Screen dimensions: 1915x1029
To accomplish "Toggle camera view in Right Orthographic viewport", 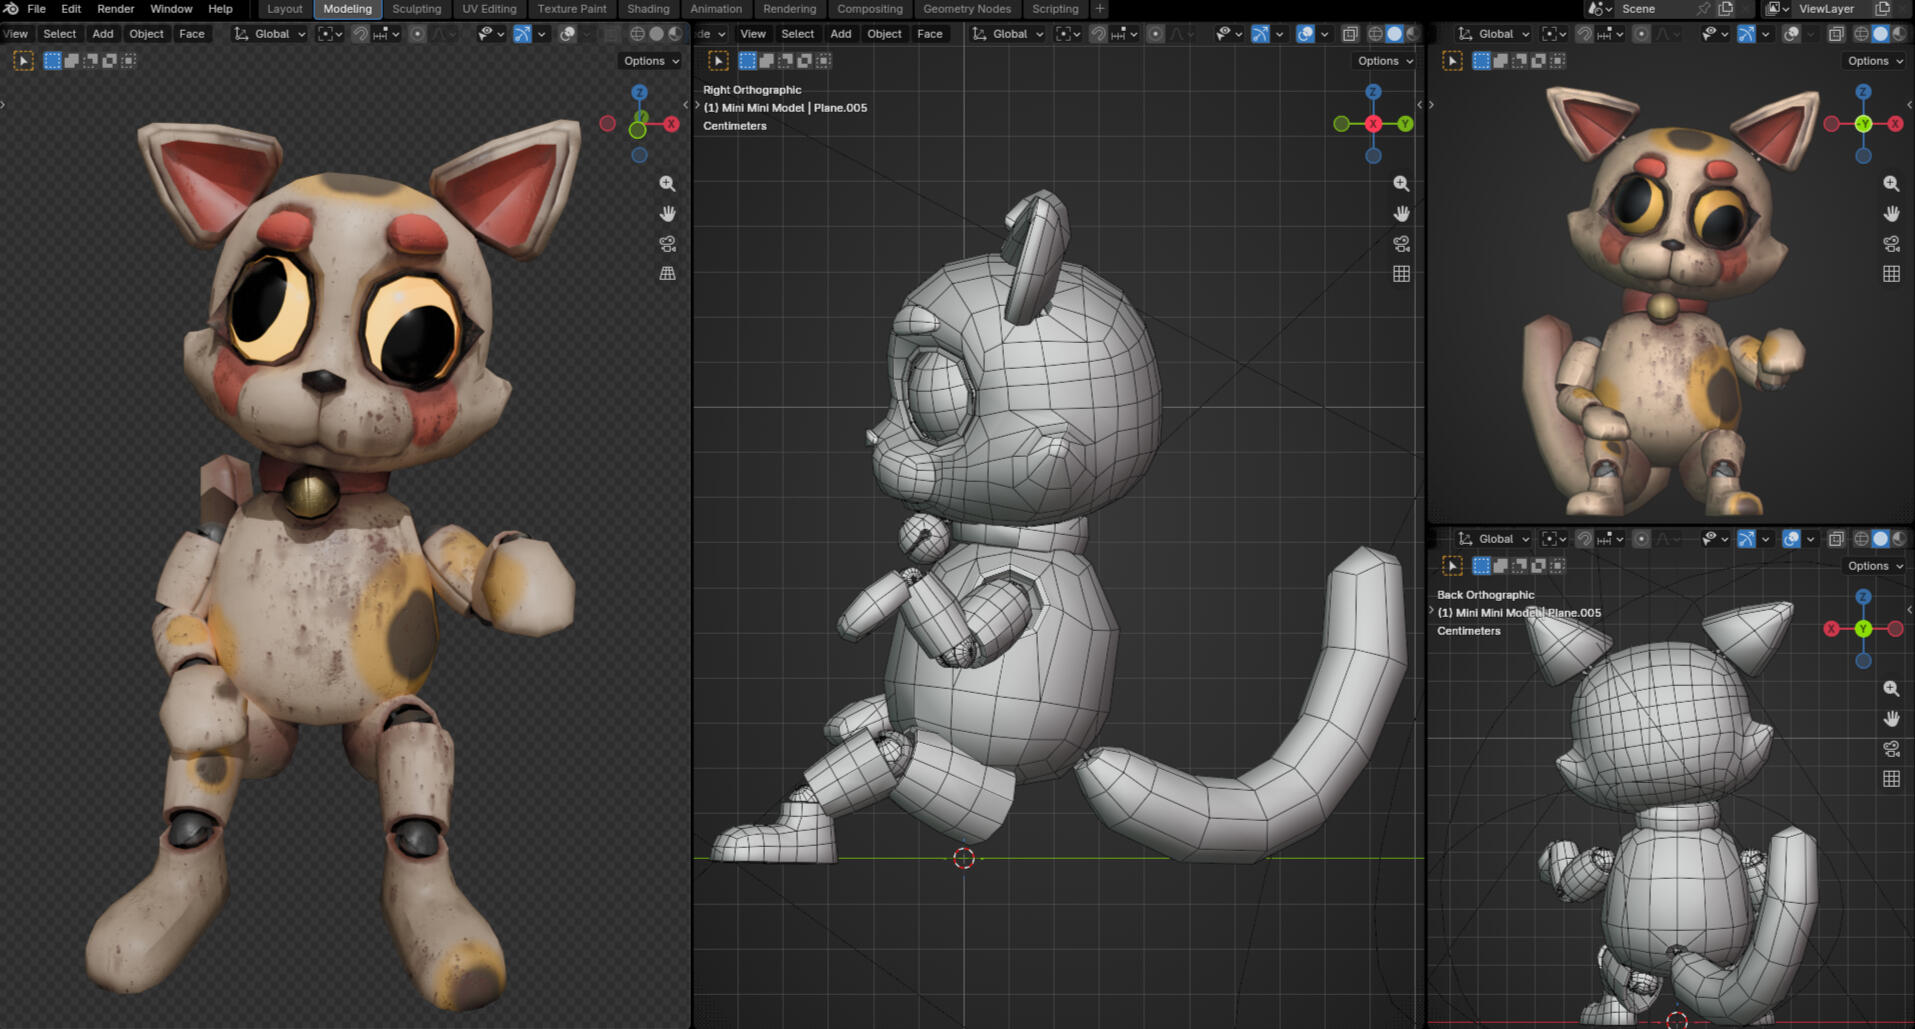I will click(1402, 244).
